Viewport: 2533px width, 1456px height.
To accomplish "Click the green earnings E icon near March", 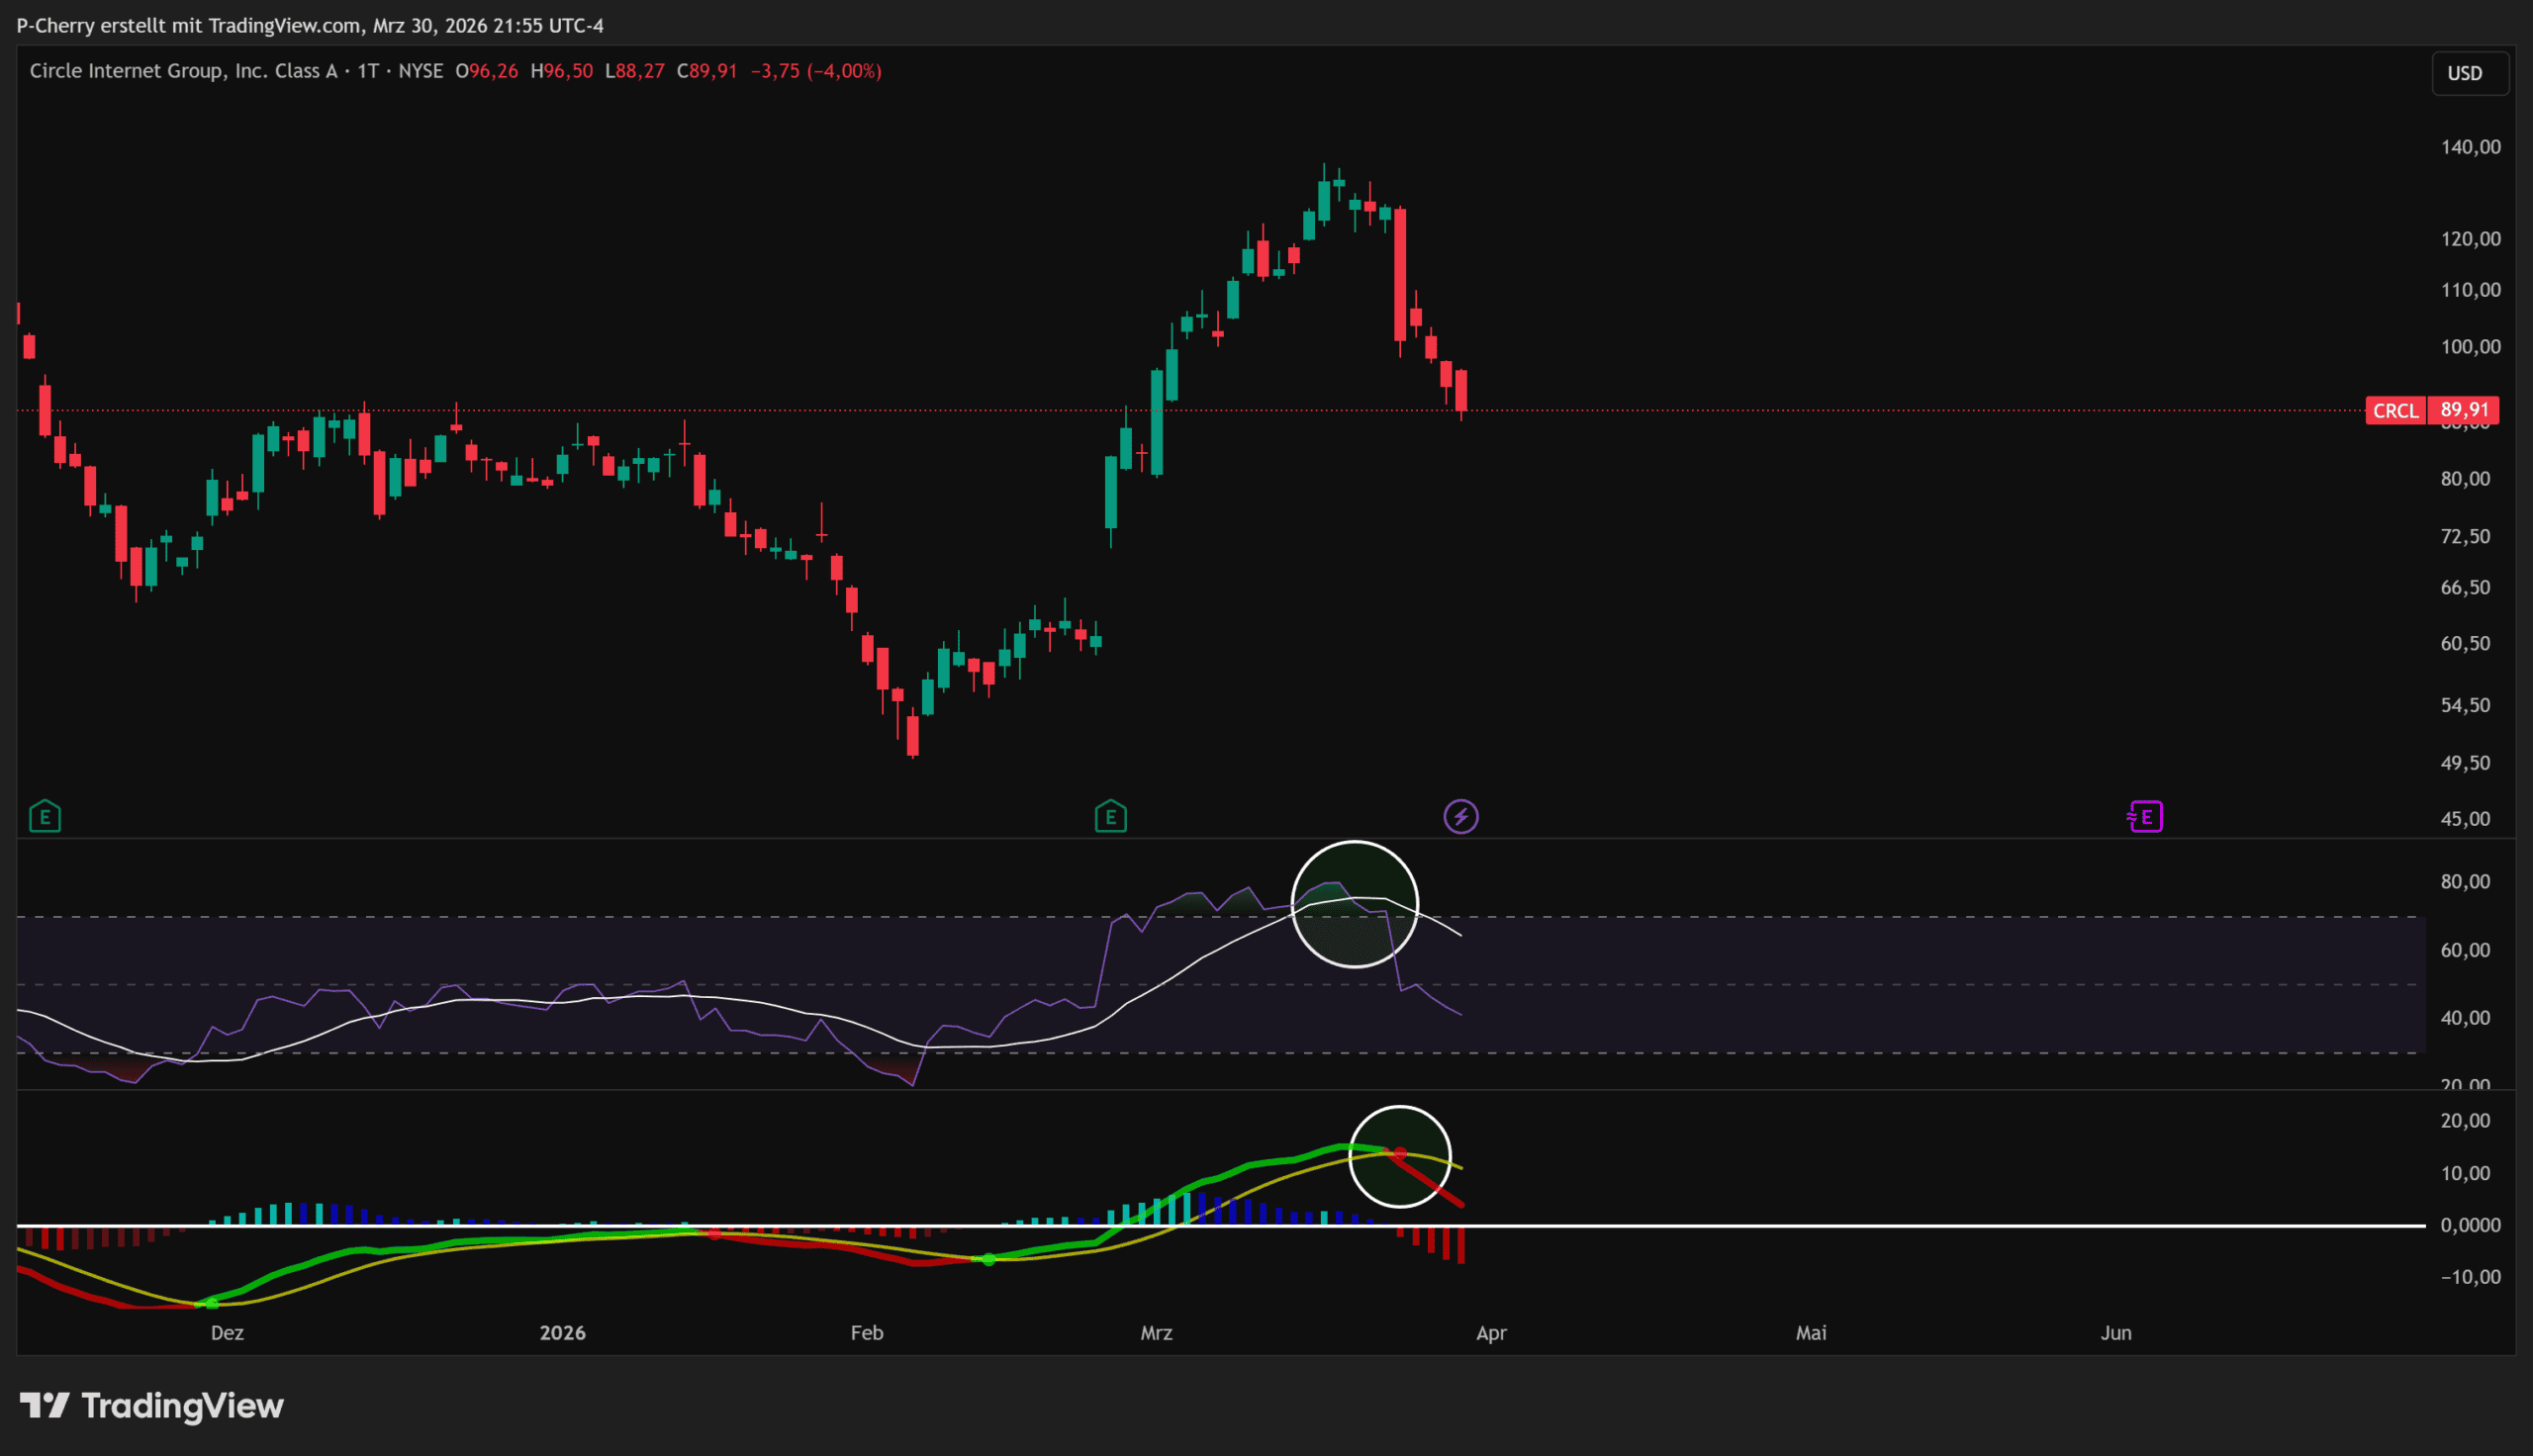I will pos(1110,817).
